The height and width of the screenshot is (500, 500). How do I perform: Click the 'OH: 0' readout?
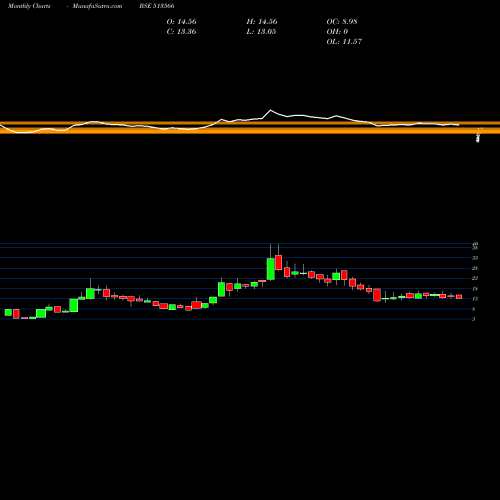click(337, 32)
